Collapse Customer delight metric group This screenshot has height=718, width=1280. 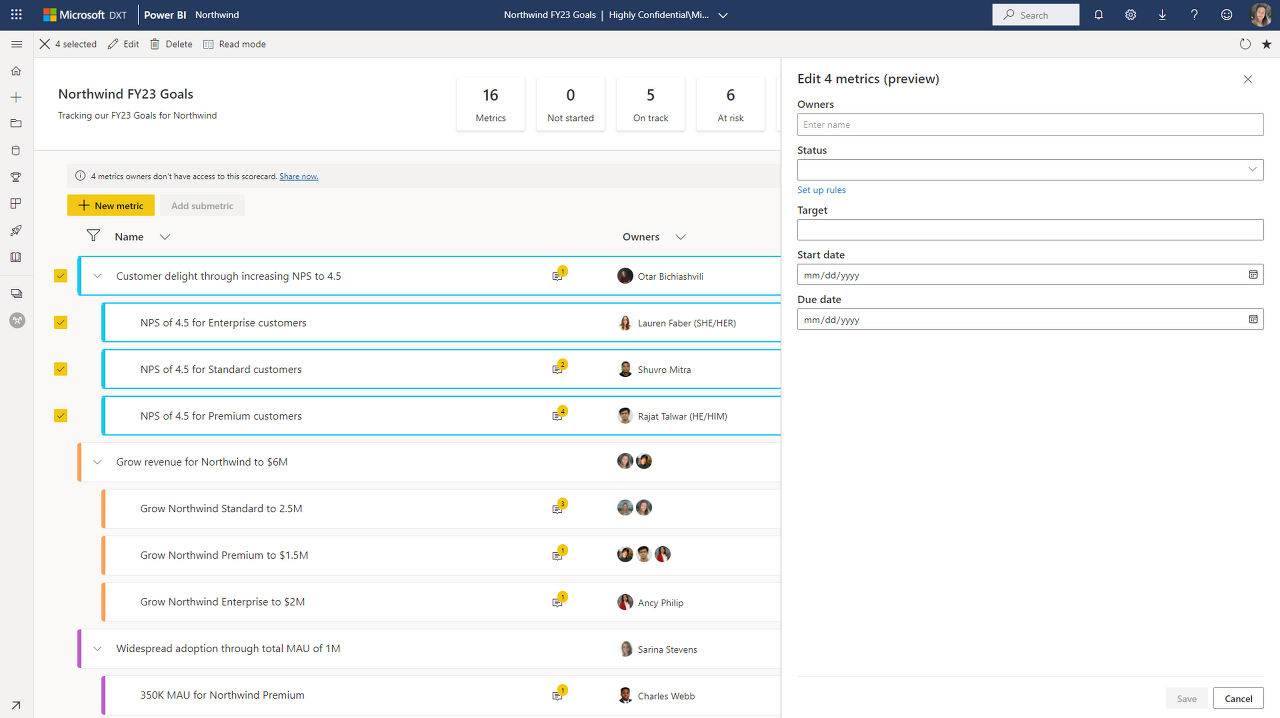97,276
